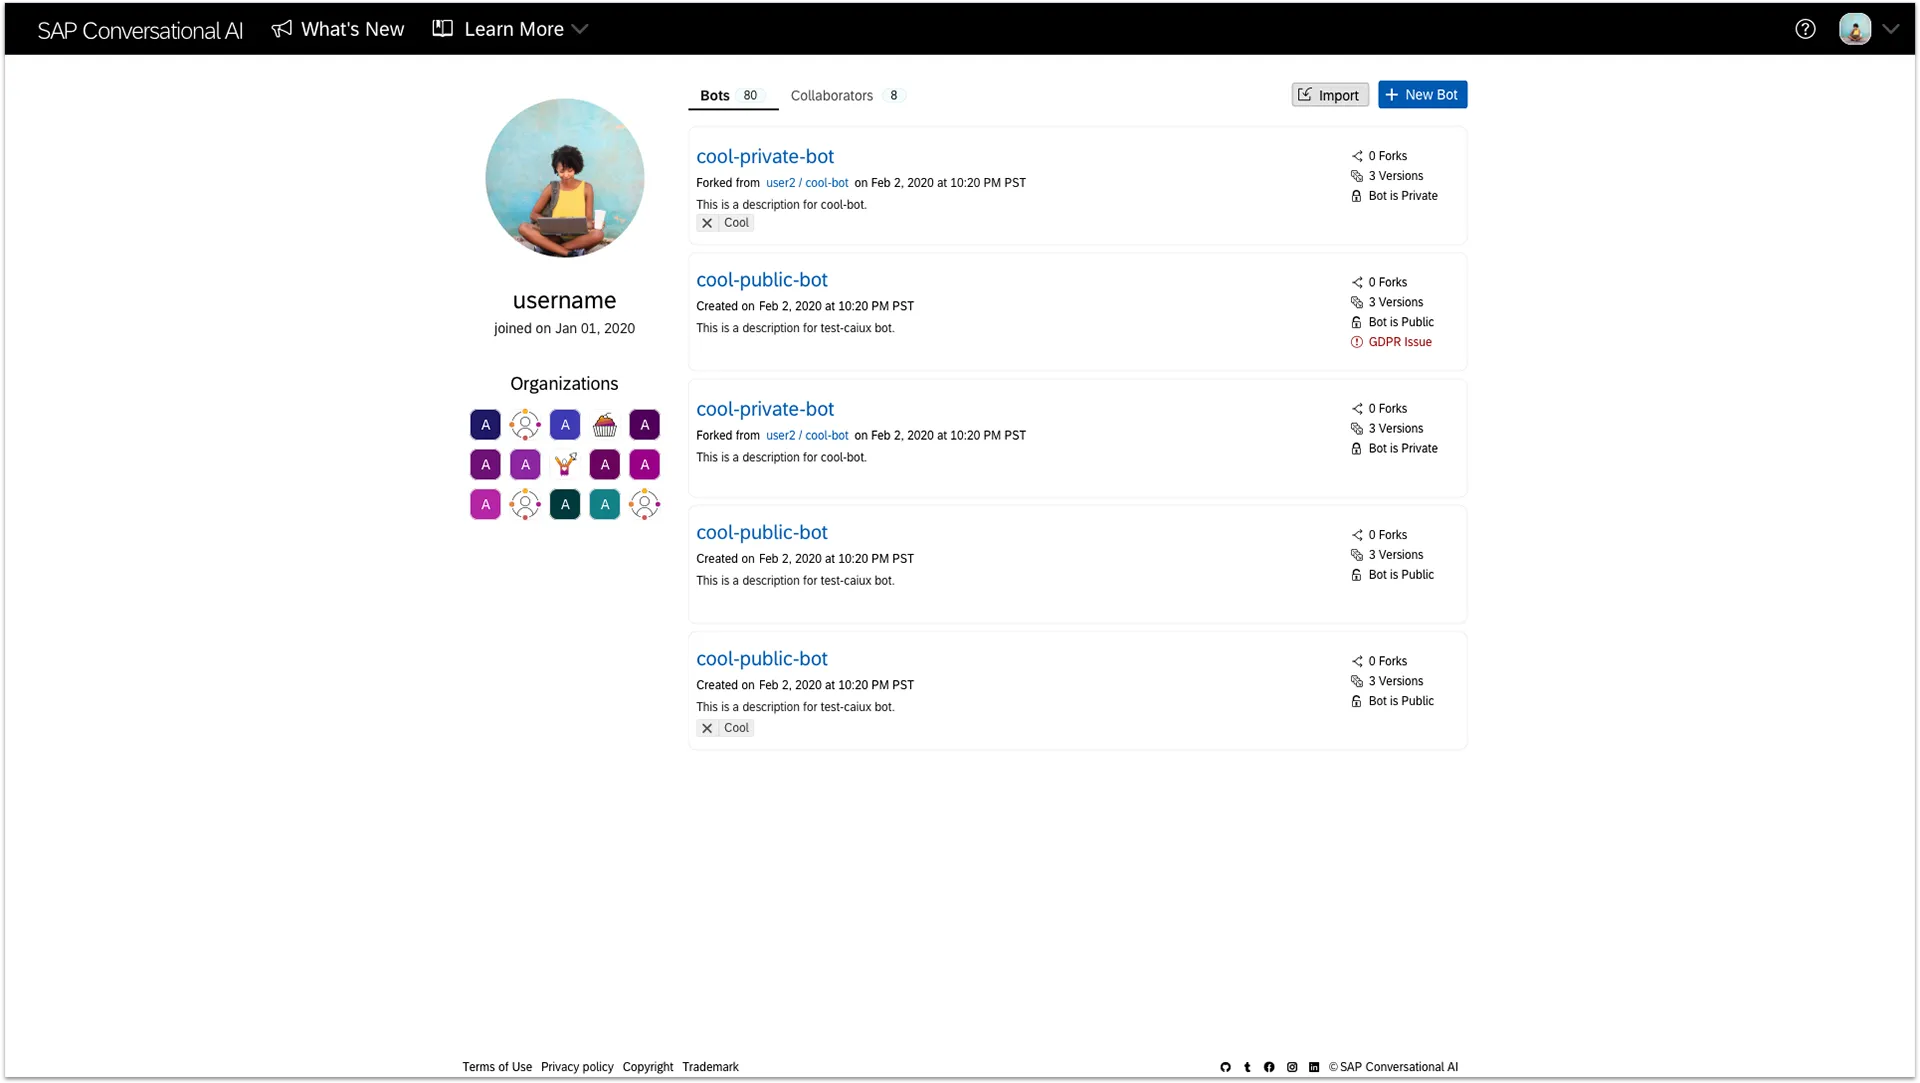Image resolution: width=1920 pixels, height=1083 pixels.
Task: Expand the Learn More dropdown chevron
Action: [579, 29]
